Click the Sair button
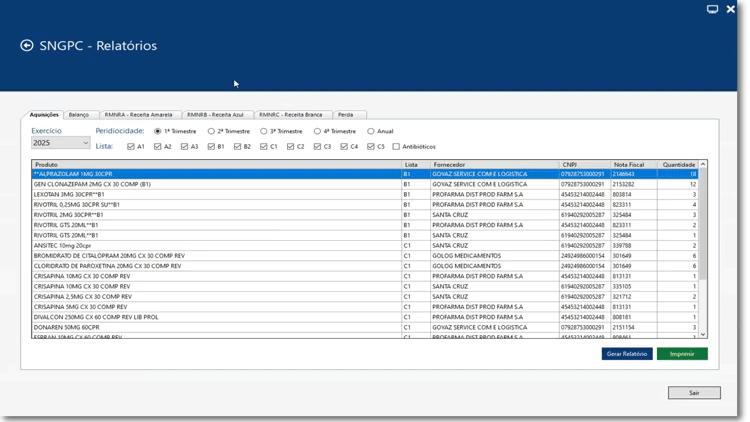The height and width of the screenshot is (422, 750). 694,393
